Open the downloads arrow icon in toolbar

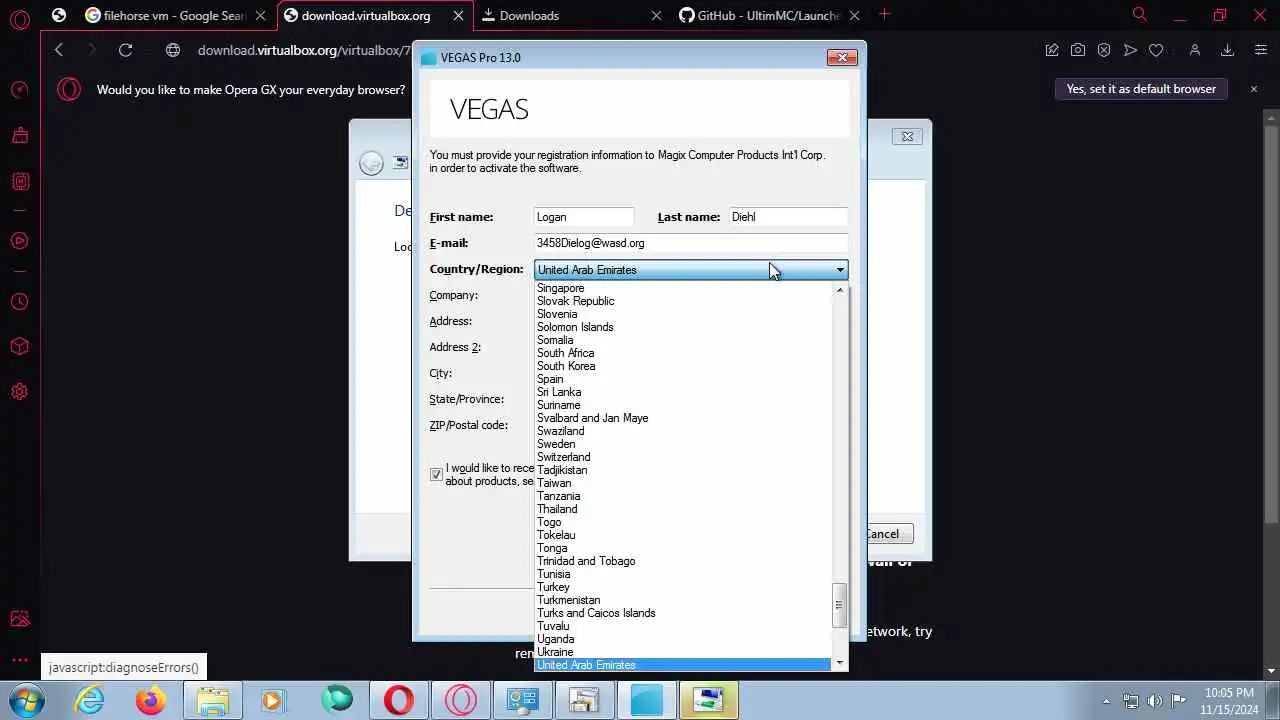point(1227,50)
